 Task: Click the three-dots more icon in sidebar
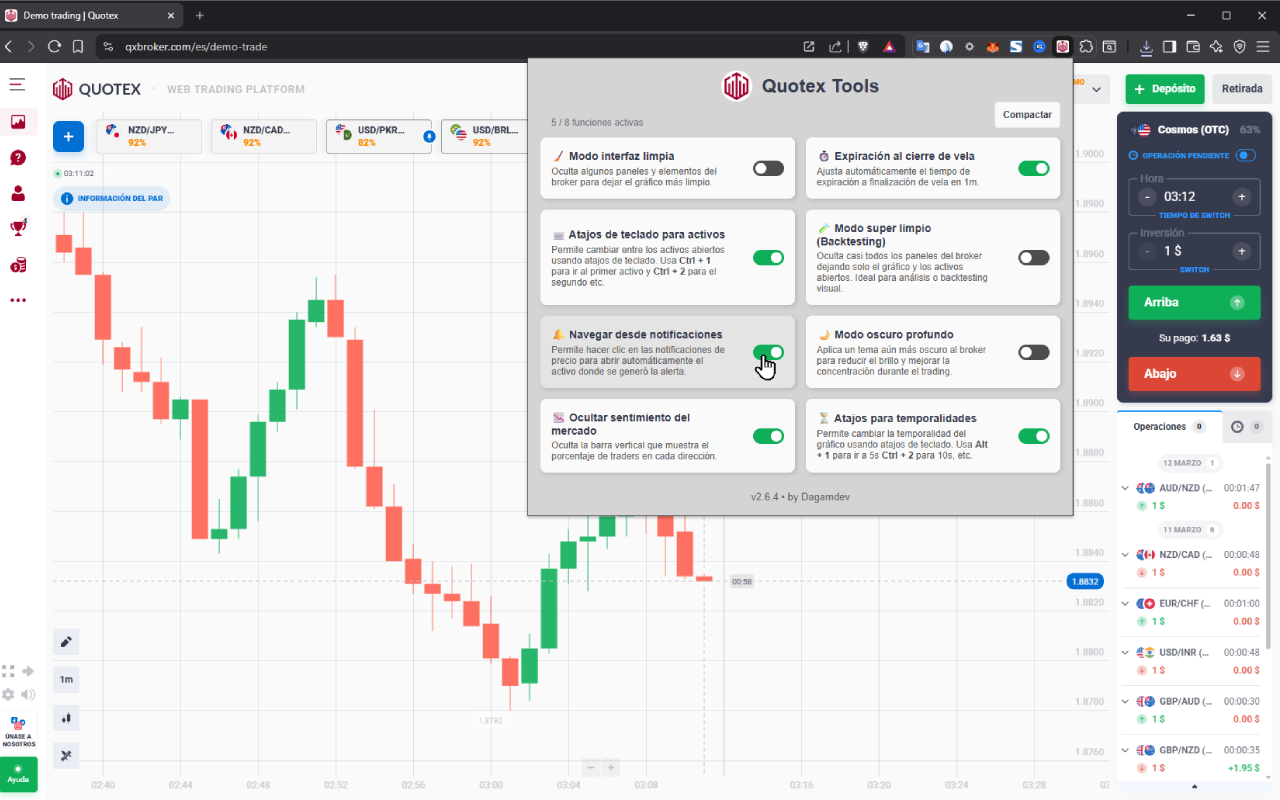(x=18, y=300)
